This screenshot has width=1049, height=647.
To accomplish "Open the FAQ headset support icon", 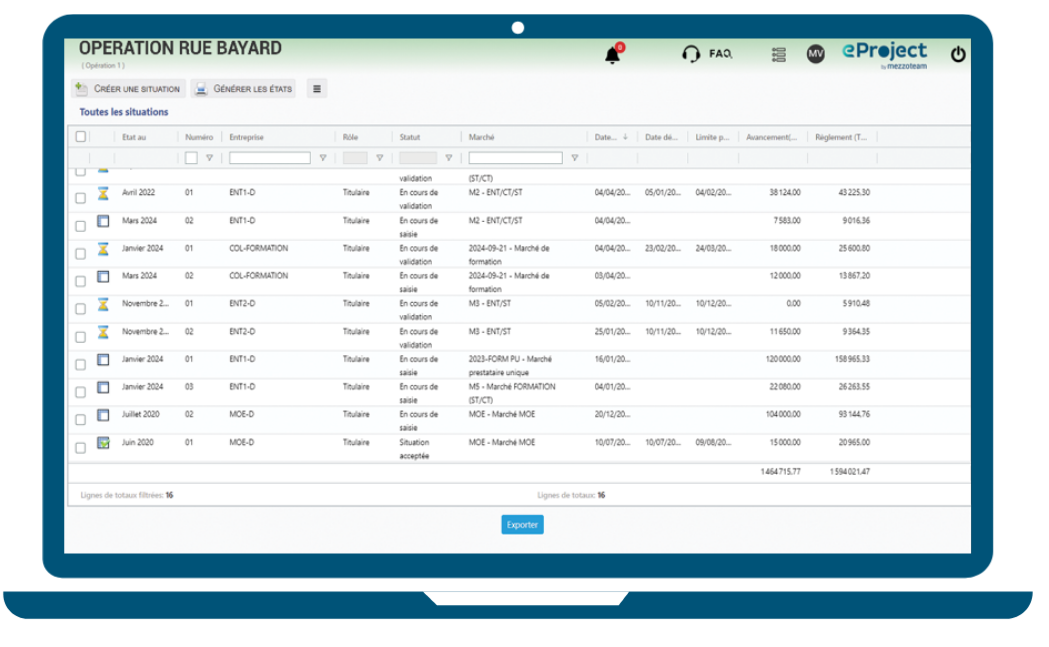I will [x=690, y=54].
